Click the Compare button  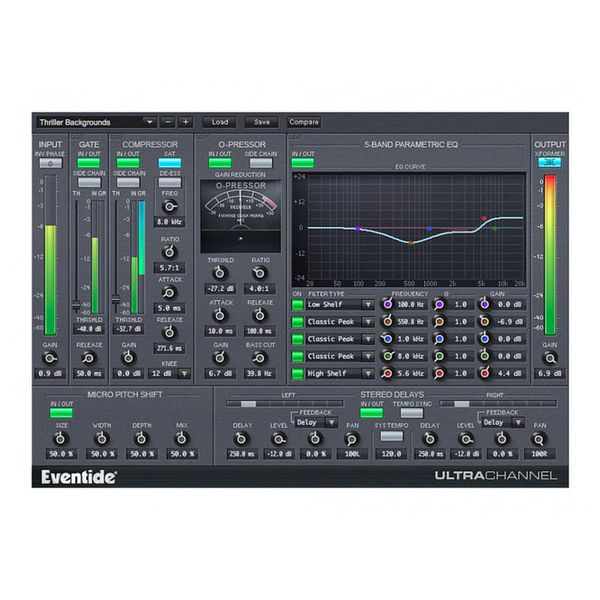pyautogui.click(x=304, y=122)
